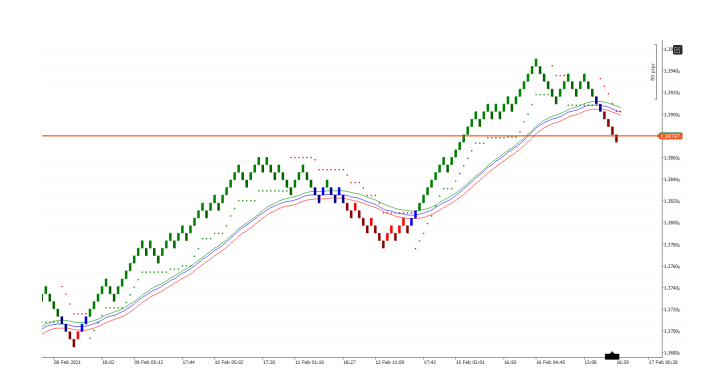
Task: Click the 15 Feb 02:01 time label
Action: (x=470, y=362)
